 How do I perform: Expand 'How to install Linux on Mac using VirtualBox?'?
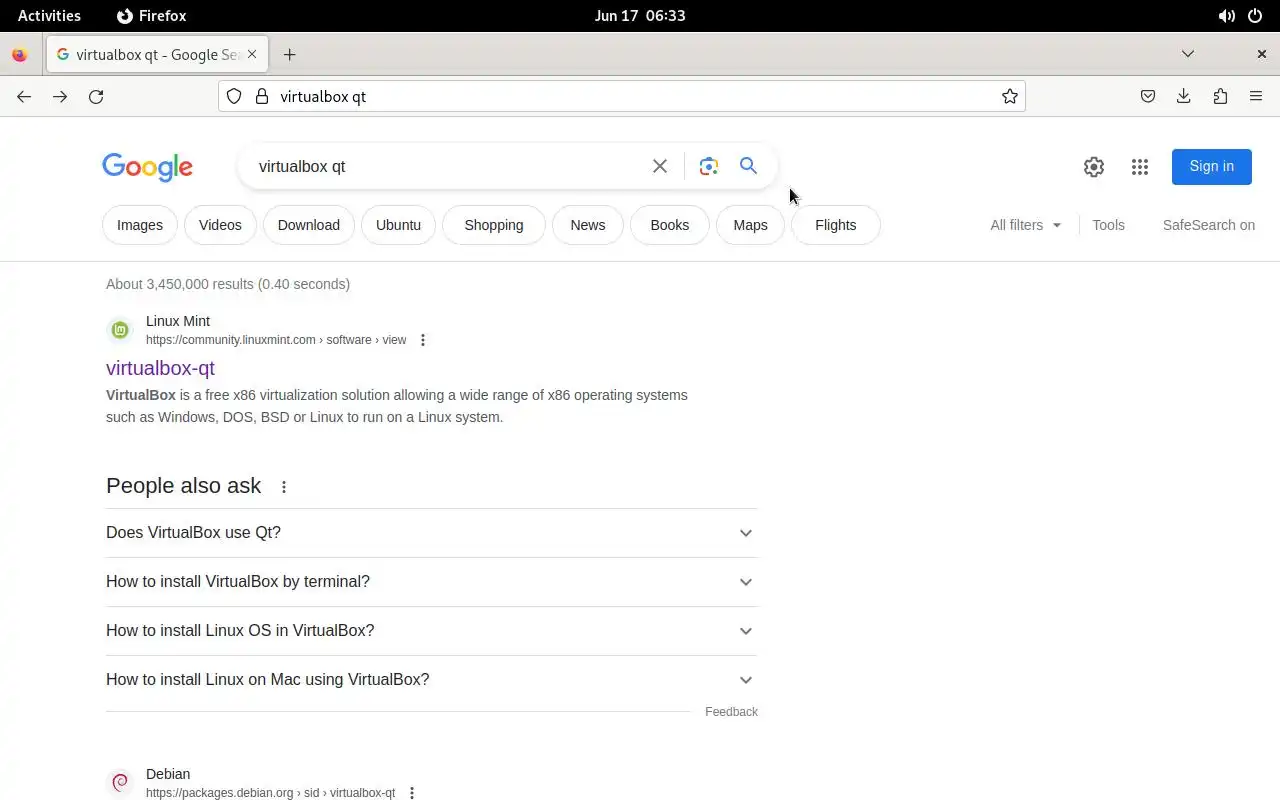point(431,680)
